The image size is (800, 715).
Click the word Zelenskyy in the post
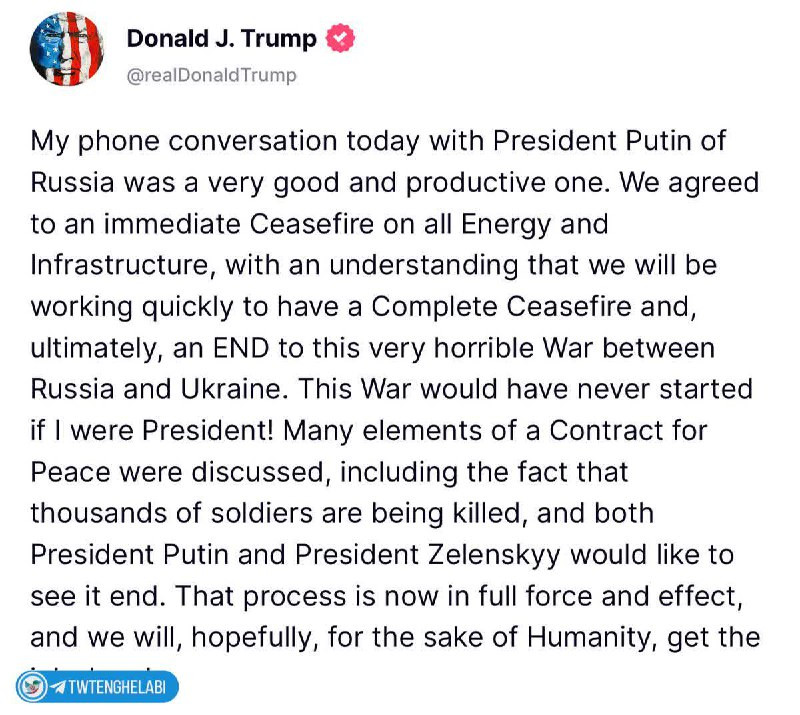[494, 555]
